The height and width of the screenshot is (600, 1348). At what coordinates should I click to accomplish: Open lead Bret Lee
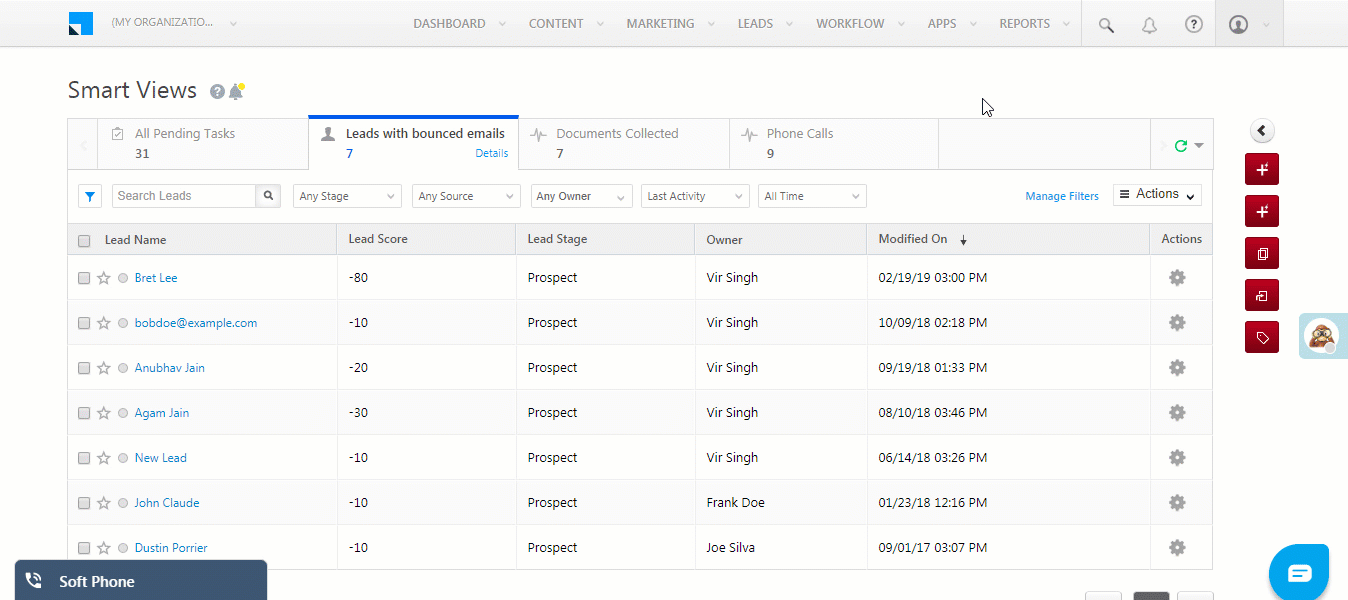point(156,278)
